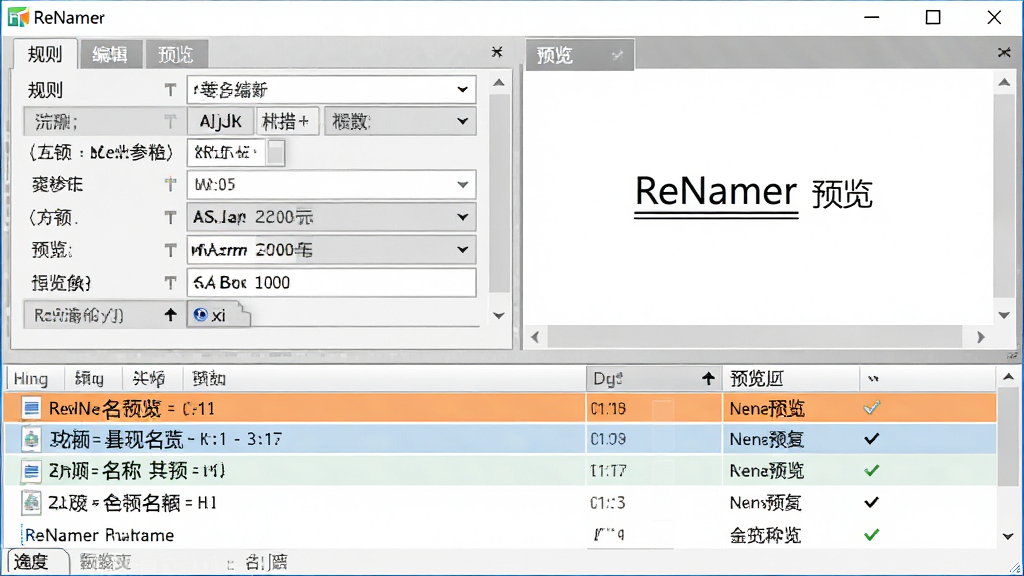The width and height of the screenshot is (1024, 576).
Task: Select the bottom-left status tab
Action: tap(38, 562)
